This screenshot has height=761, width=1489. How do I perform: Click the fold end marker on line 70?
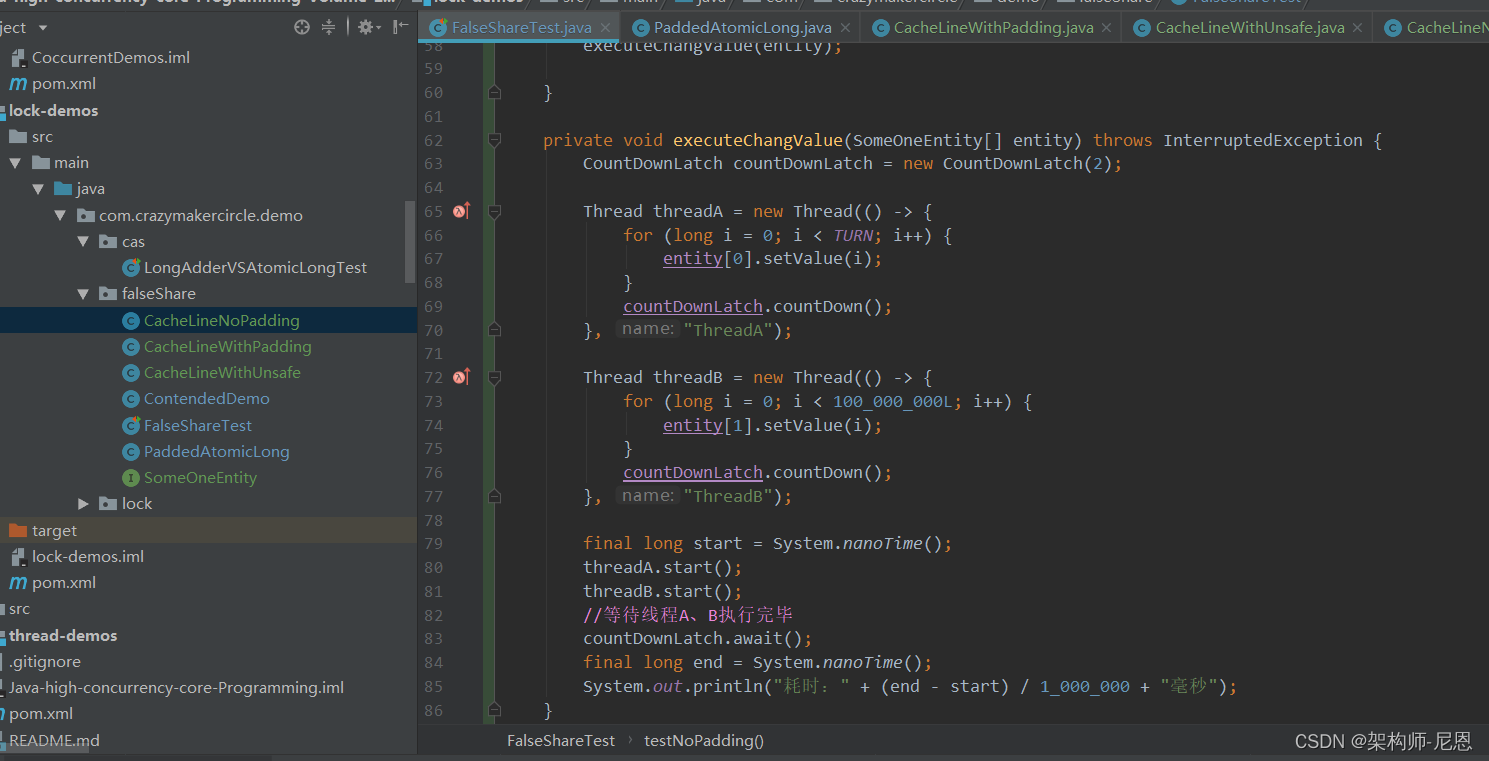(494, 330)
